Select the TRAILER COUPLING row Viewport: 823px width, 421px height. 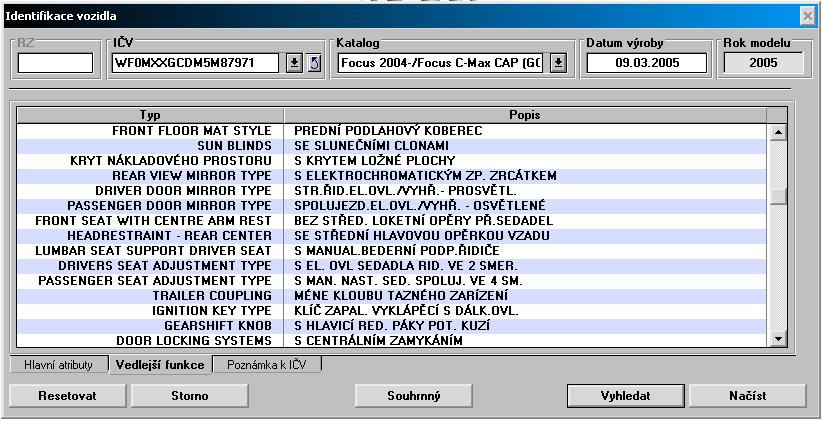coord(211,296)
